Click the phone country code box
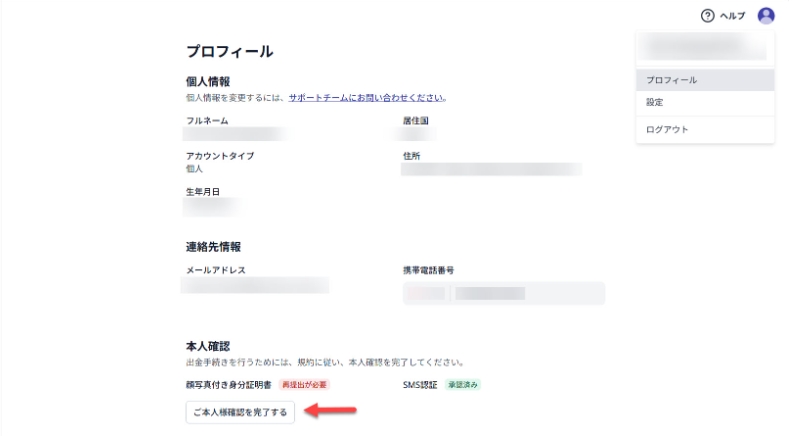797x446 pixels. (426, 293)
